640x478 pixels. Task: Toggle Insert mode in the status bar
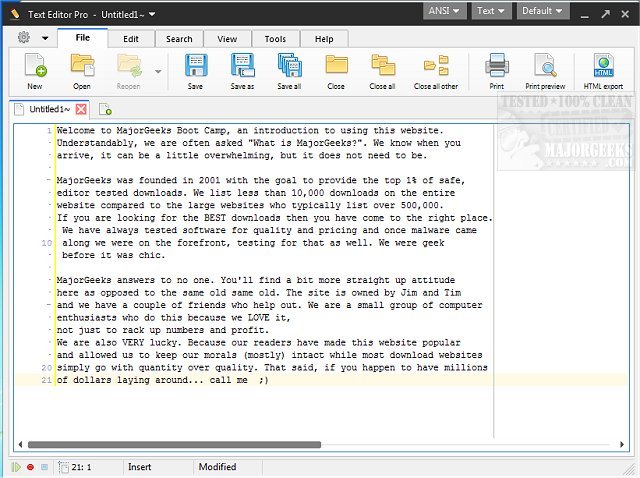[x=139, y=467]
